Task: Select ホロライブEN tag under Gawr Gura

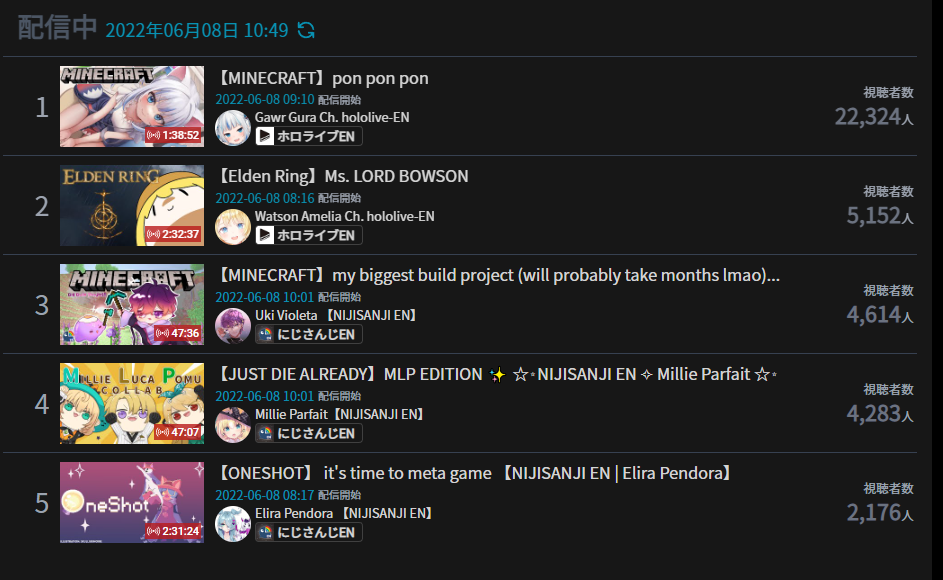Action: tap(309, 136)
